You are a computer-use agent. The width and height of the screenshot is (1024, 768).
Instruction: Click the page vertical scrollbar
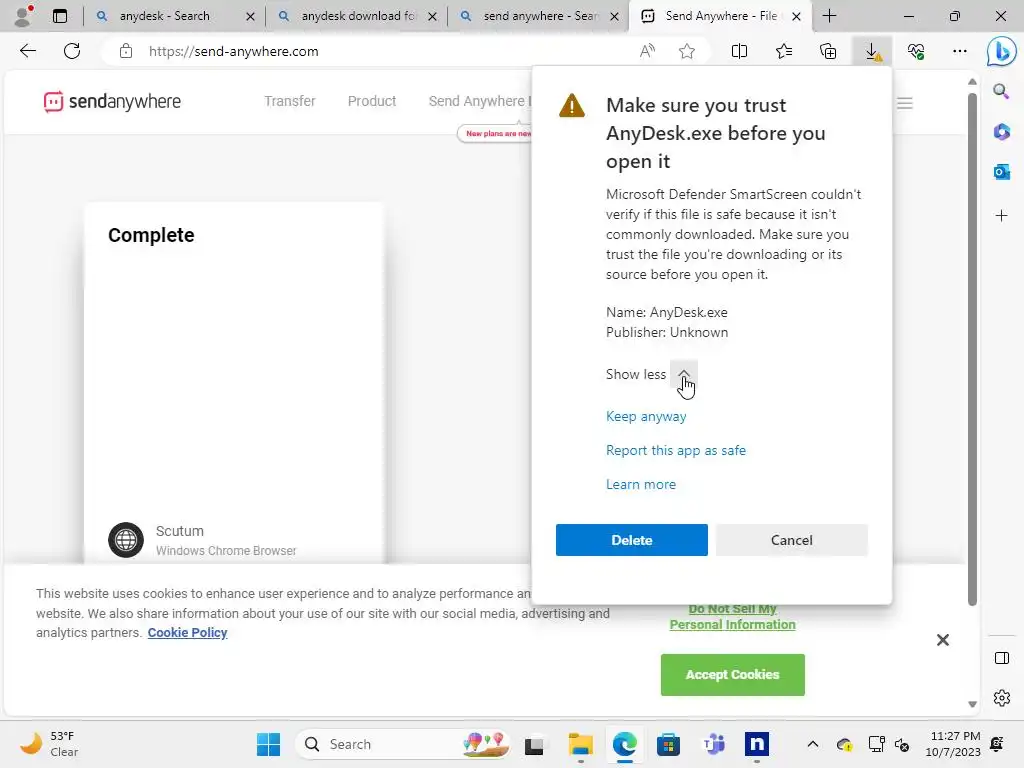pyautogui.click(x=972, y=349)
